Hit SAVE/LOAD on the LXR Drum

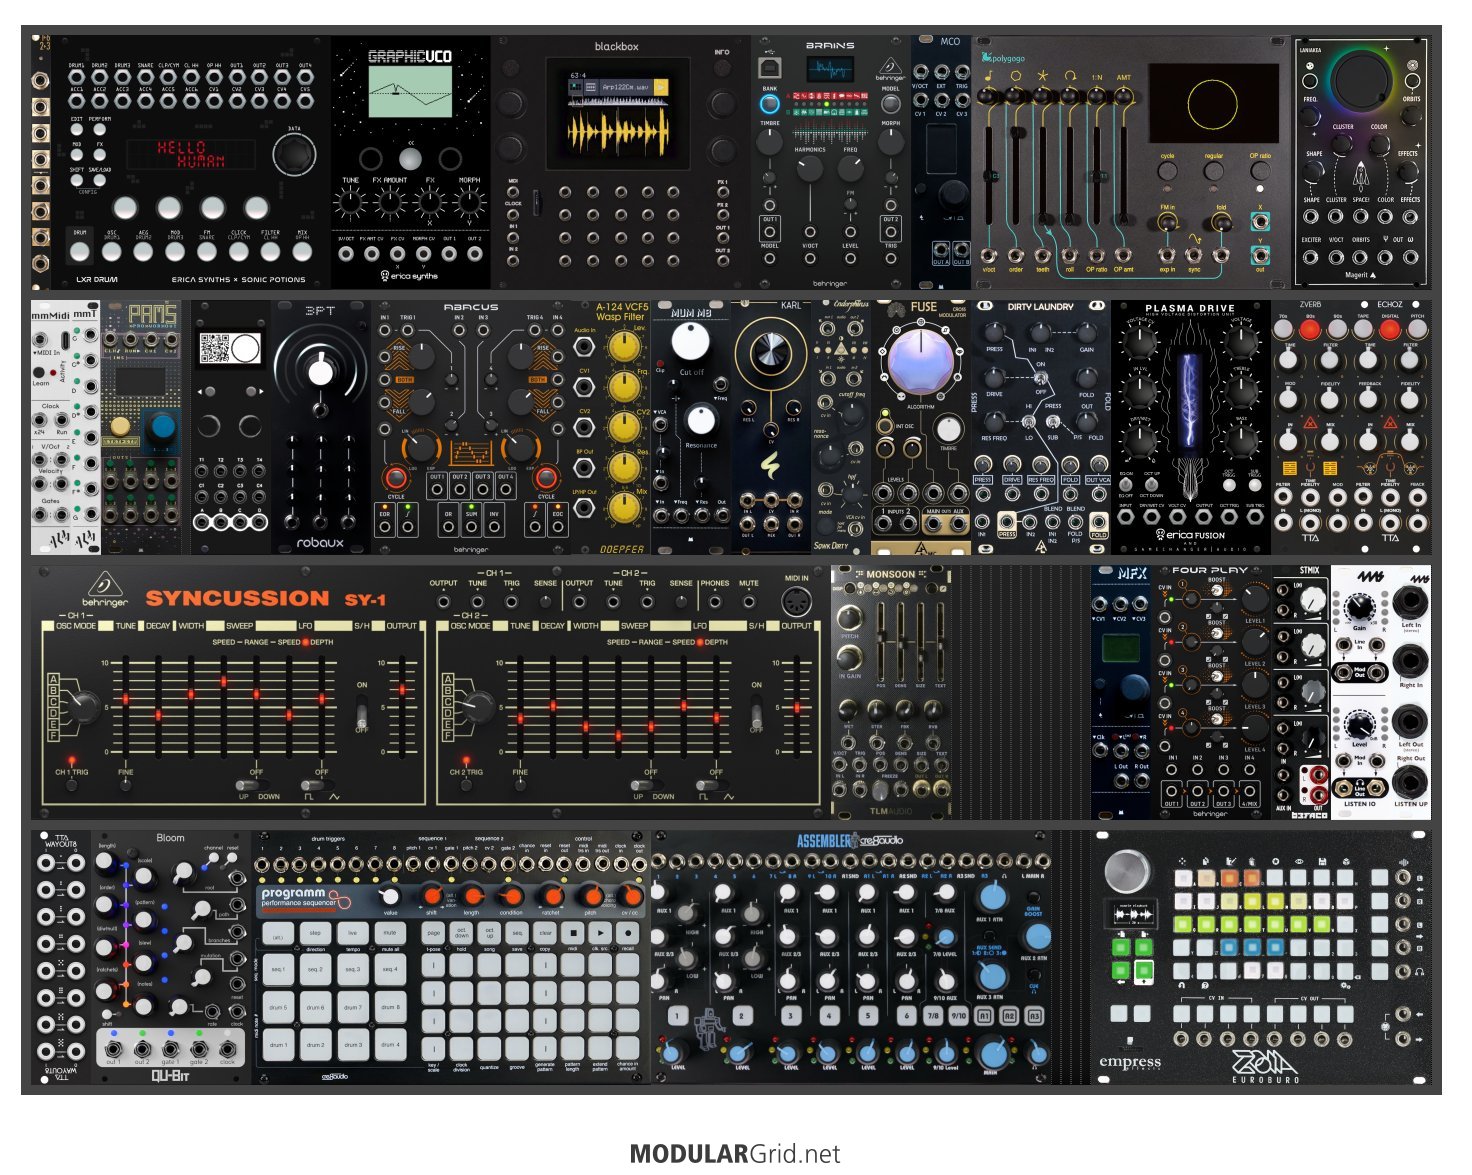tap(100, 181)
